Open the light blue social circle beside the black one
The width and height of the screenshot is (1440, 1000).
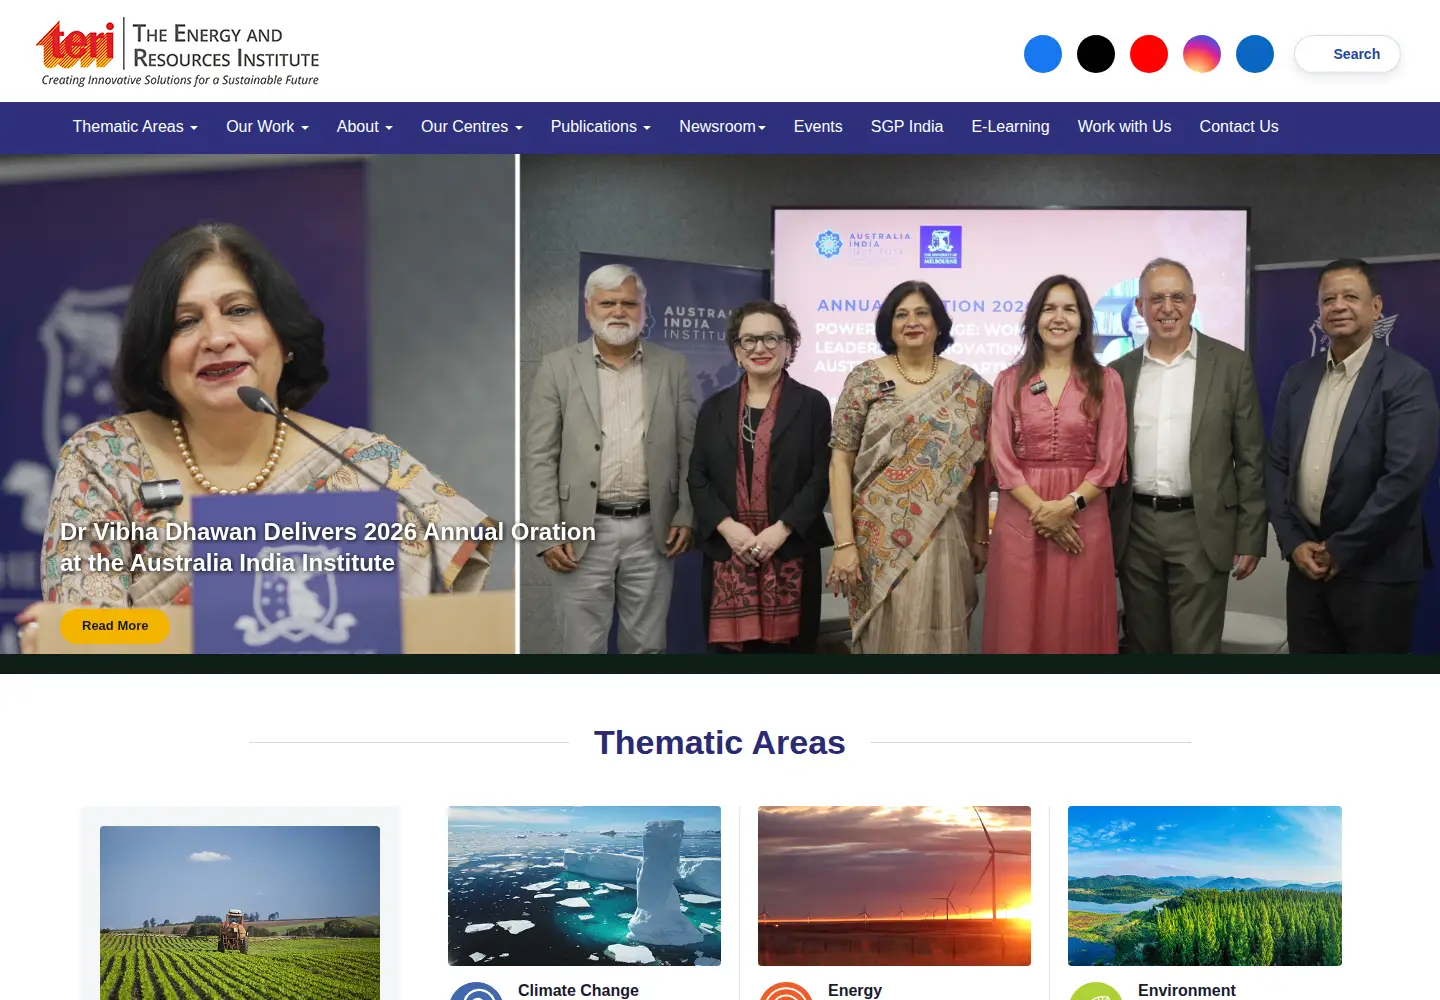[x=1043, y=54]
